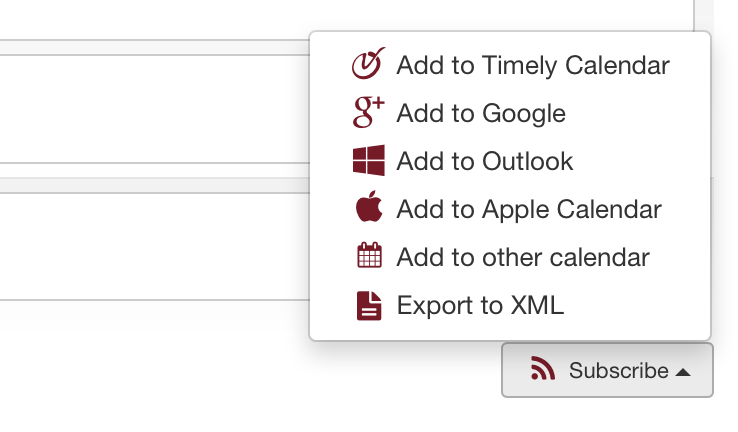Image resolution: width=738 pixels, height=432 pixels.
Task: Click the first white calendar cell area
Action: [x=154, y=109]
